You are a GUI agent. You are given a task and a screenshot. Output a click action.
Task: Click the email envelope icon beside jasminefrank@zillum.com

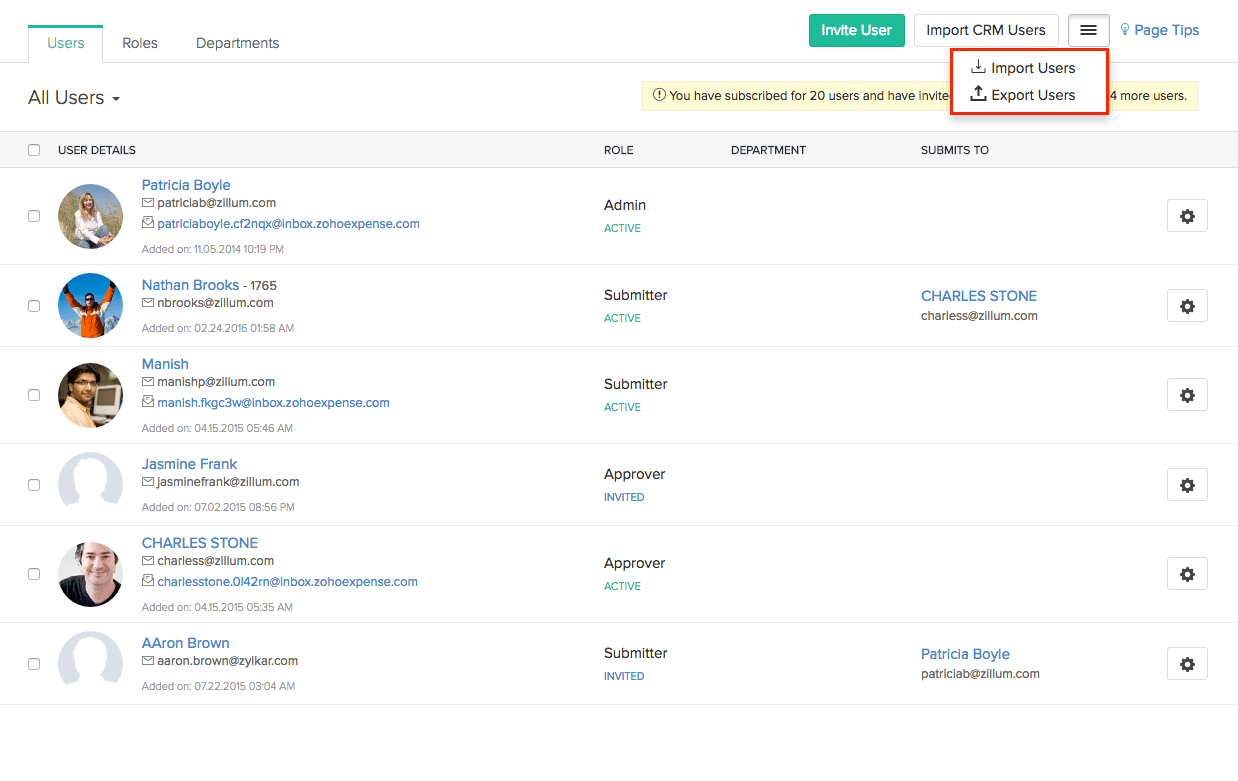click(146, 481)
